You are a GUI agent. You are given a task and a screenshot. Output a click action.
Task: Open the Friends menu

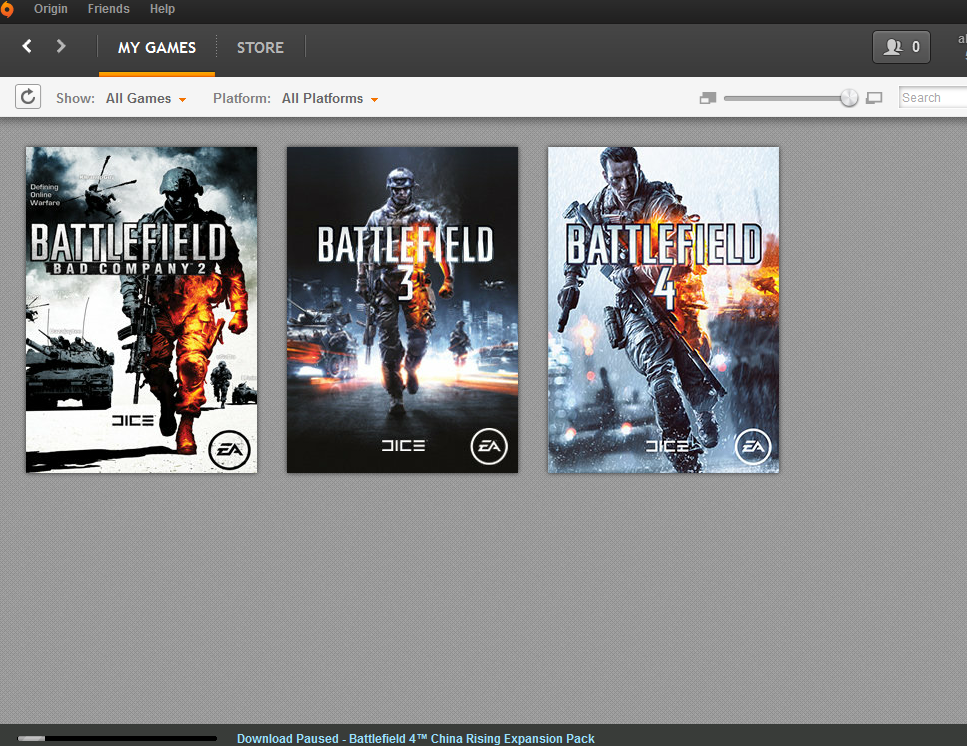(109, 9)
